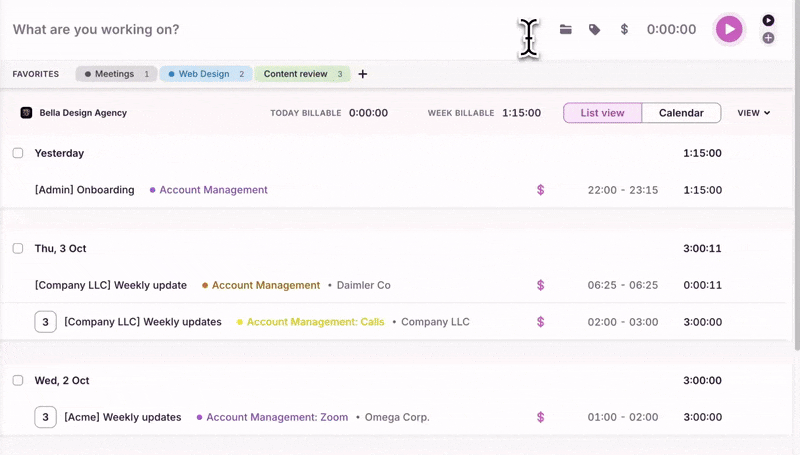Tick the Wed, 2 Oct group checkbox

pos(18,380)
